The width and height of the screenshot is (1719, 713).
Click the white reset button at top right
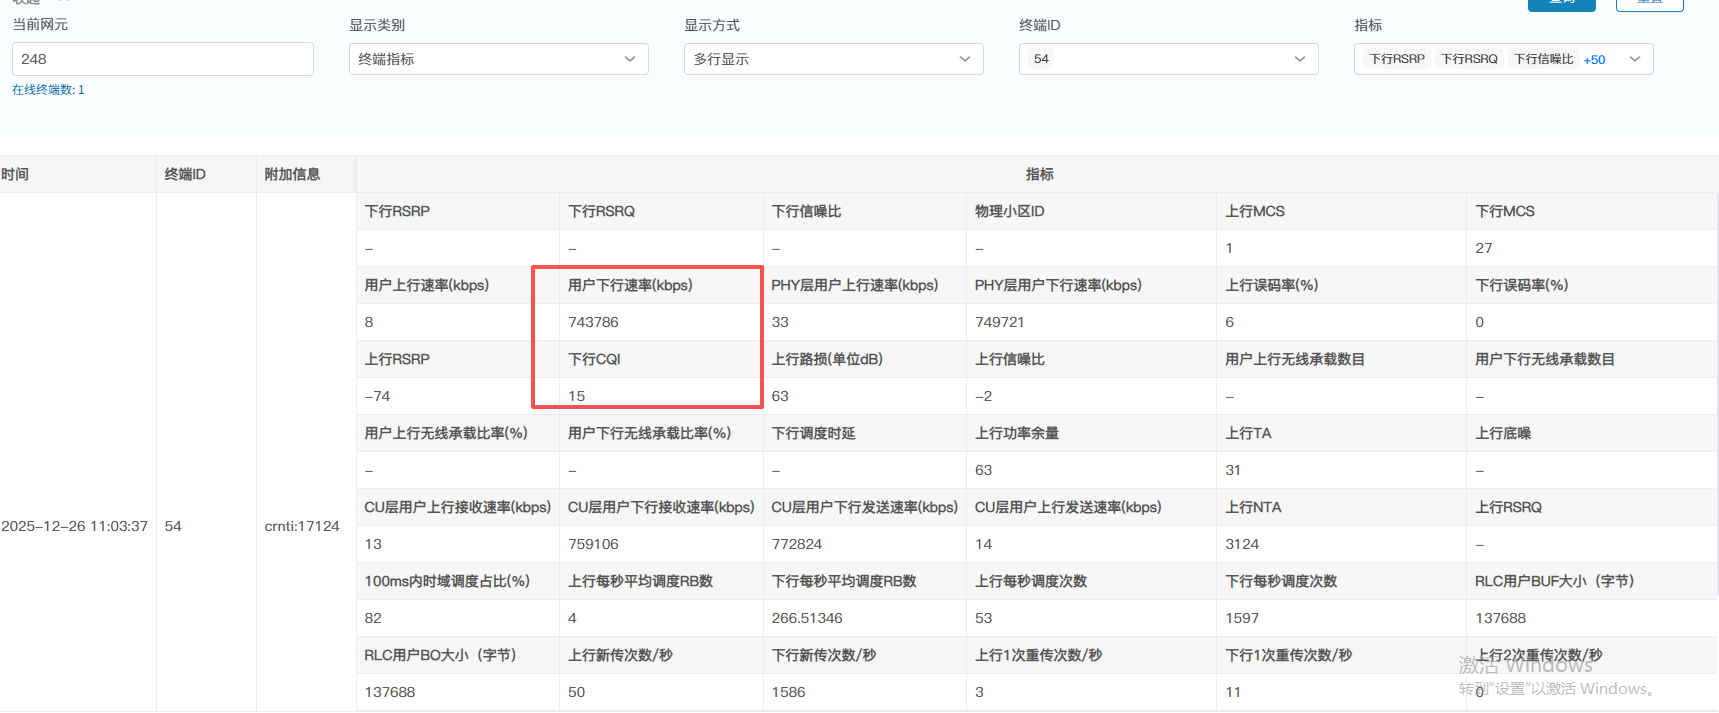click(x=1649, y=3)
